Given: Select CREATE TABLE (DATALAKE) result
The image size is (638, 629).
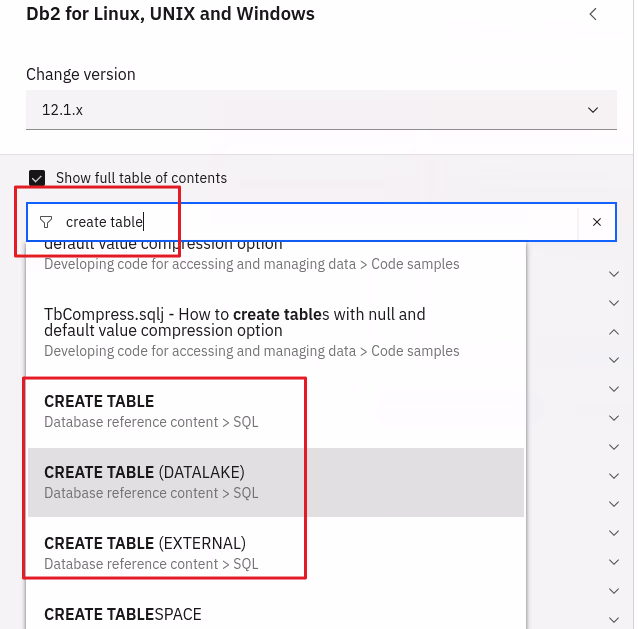Looking at the screenshot, I should pos(275,483).
